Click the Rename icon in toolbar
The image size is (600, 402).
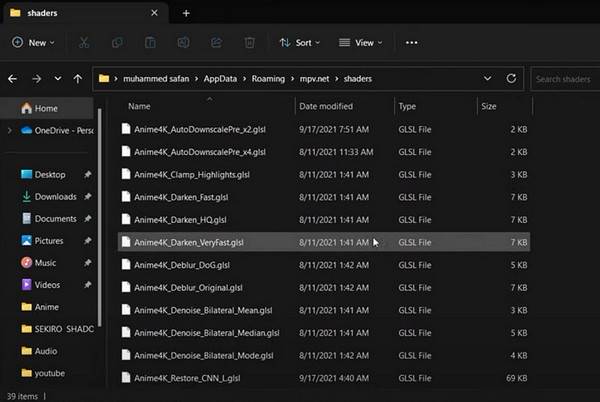[x=183, y=42]
